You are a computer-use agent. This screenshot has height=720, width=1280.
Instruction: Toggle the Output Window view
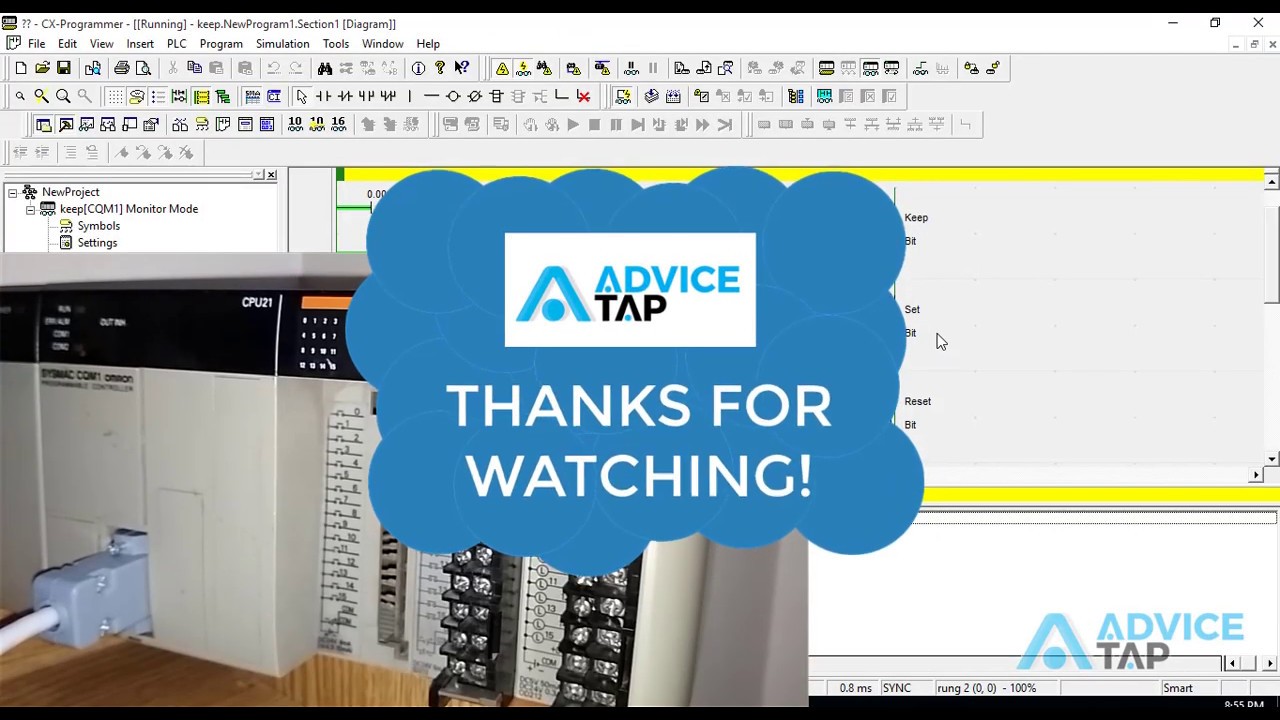click(x=66, y=124)
